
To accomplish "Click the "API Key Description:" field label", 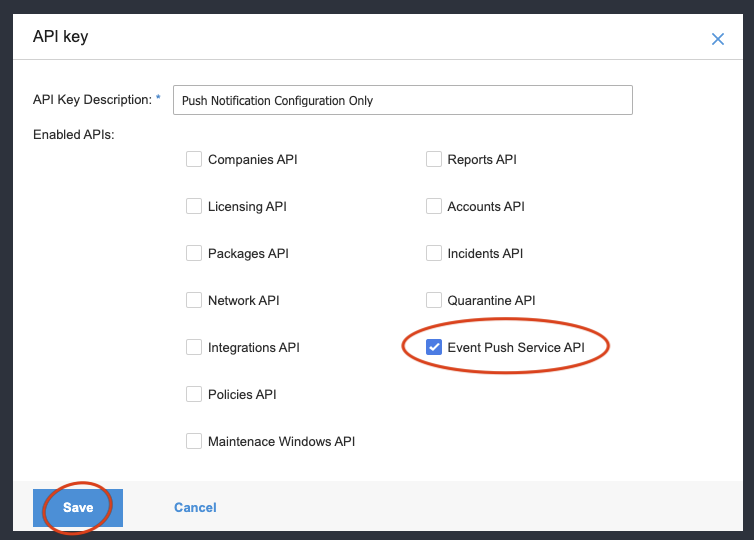I will 91,99.
